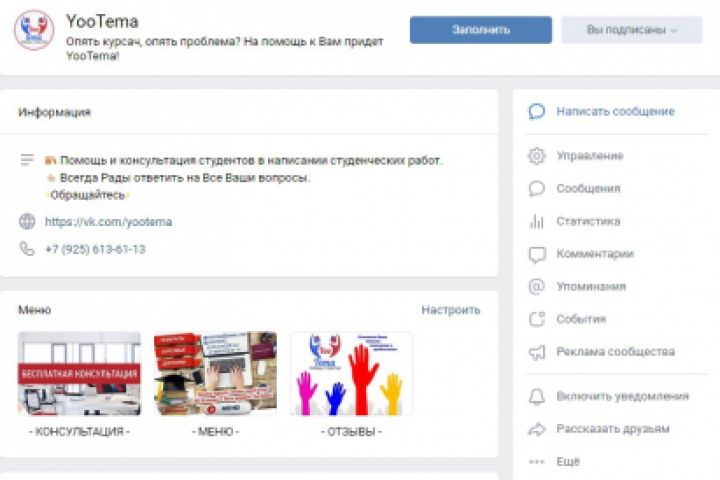Click the Рассказать друзьям share arrow
The height and width of the screenshot is (480, 720).
(536, 429)
